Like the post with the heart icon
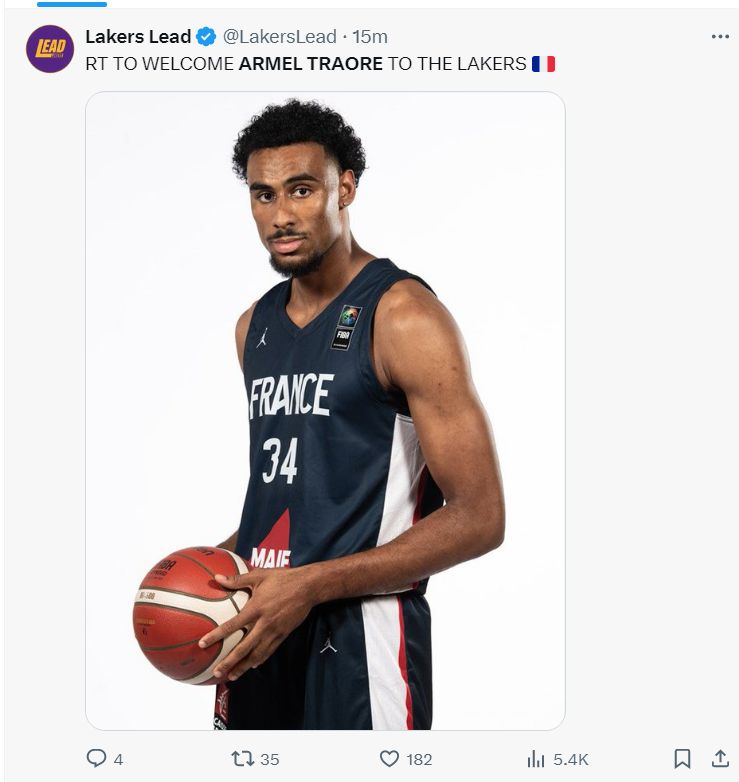 (x=389, y=759)
